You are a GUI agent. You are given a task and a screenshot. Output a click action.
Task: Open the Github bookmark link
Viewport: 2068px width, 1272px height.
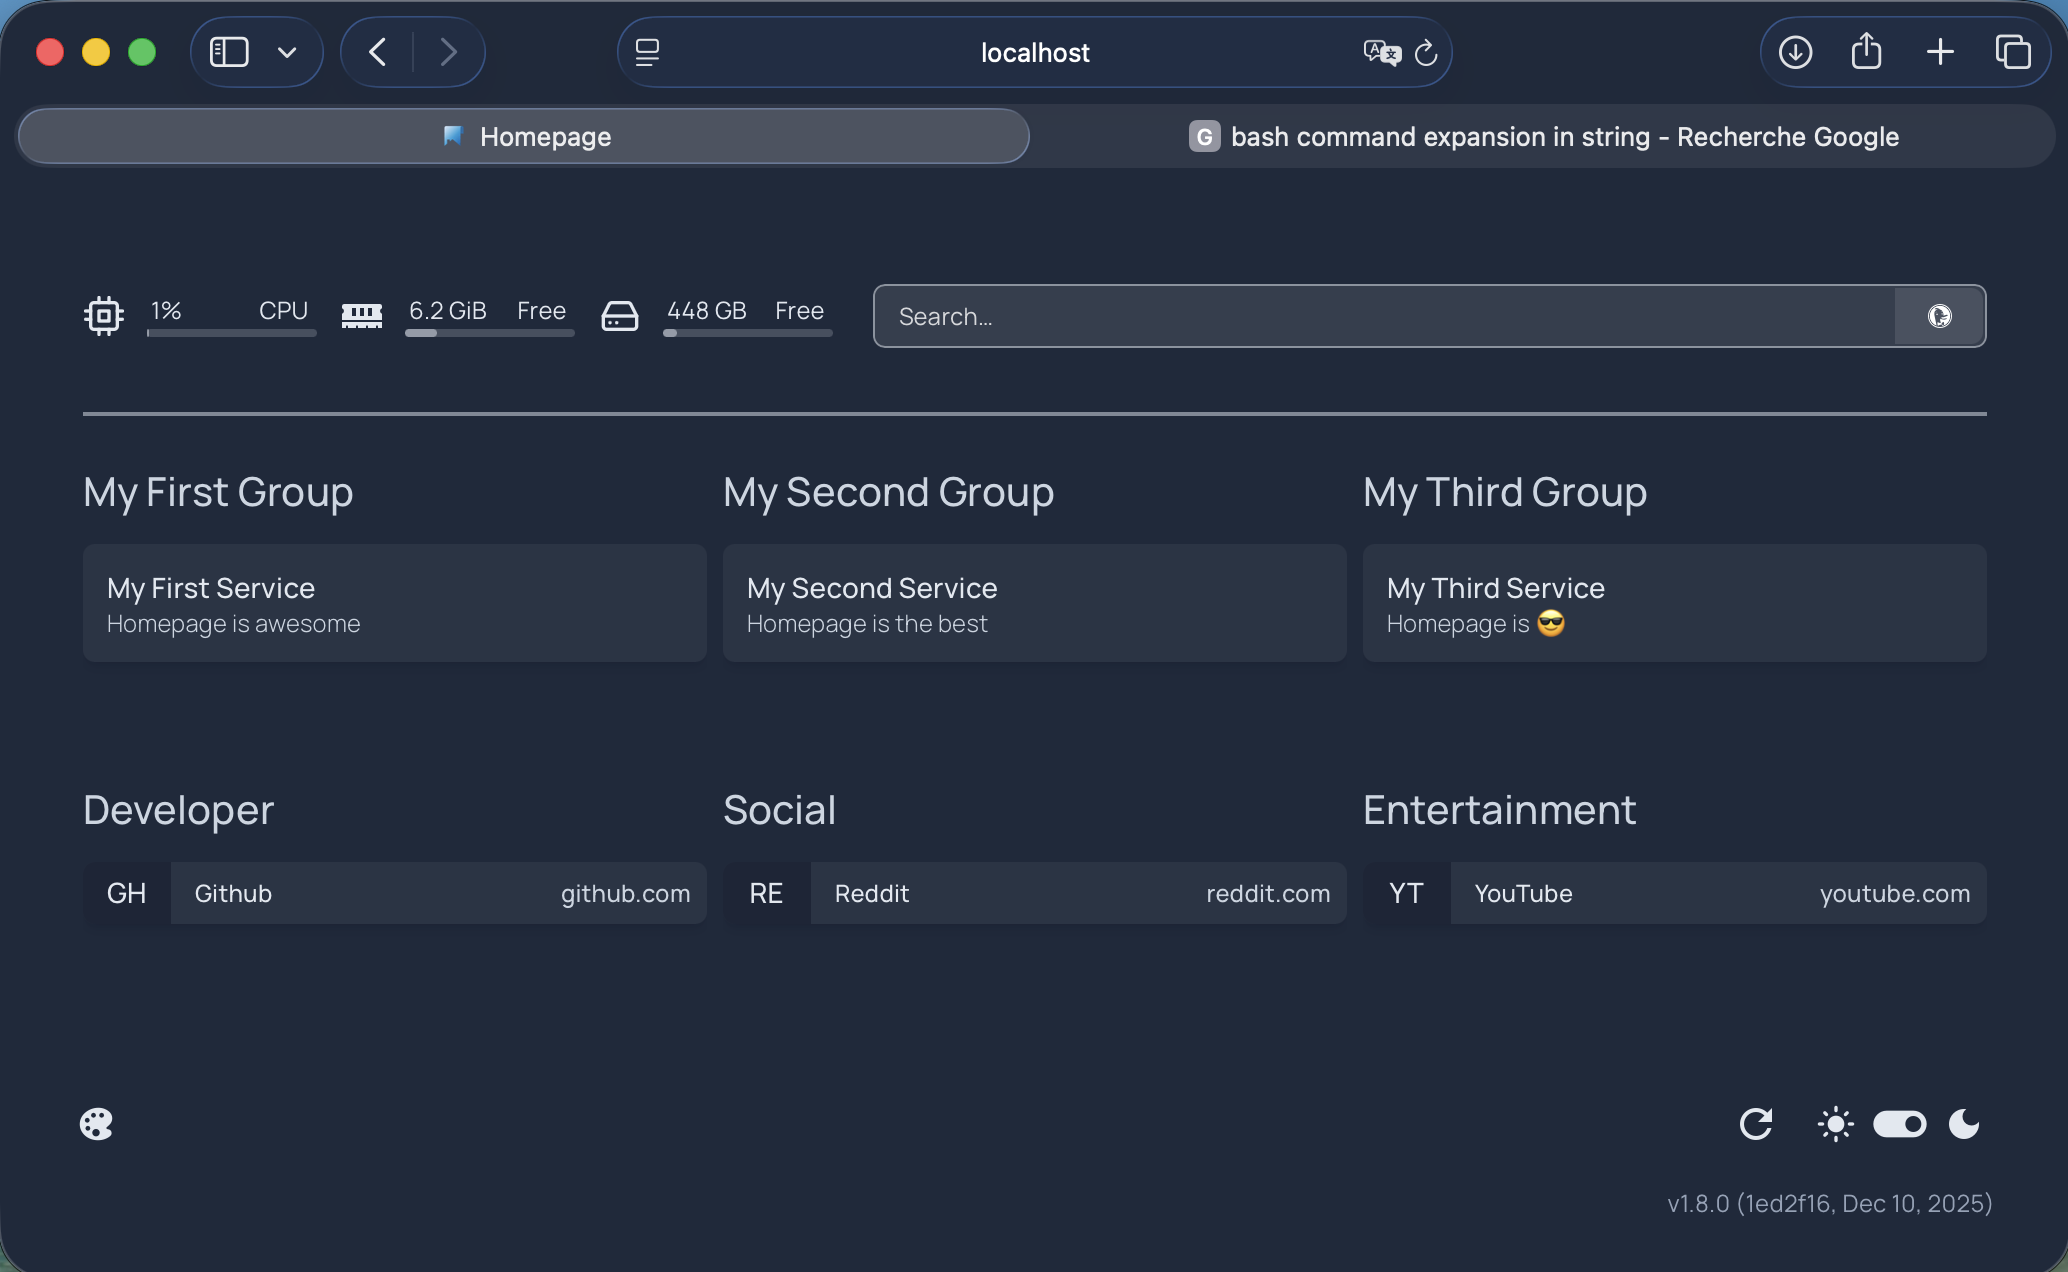[x=394, y=893]
